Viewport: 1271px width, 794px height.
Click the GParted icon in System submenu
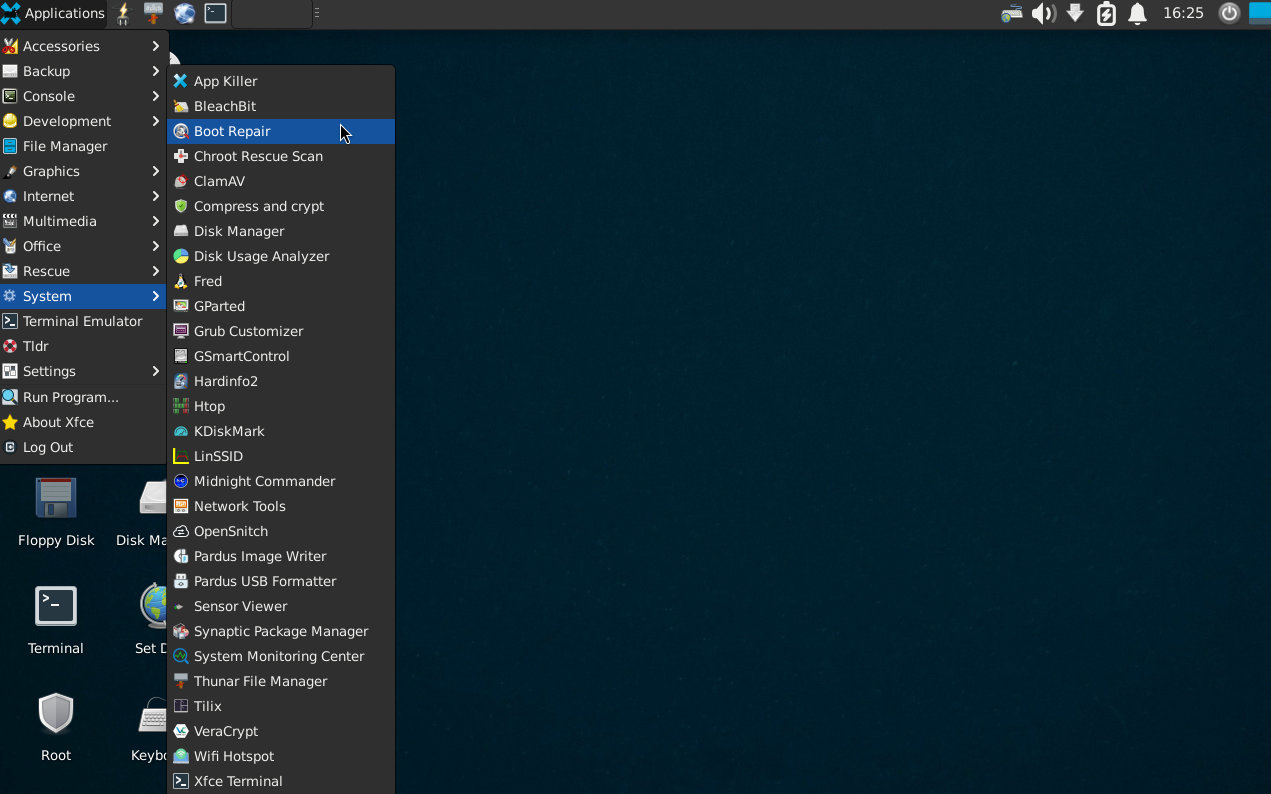pyautogui.click(x=181, y=306)
